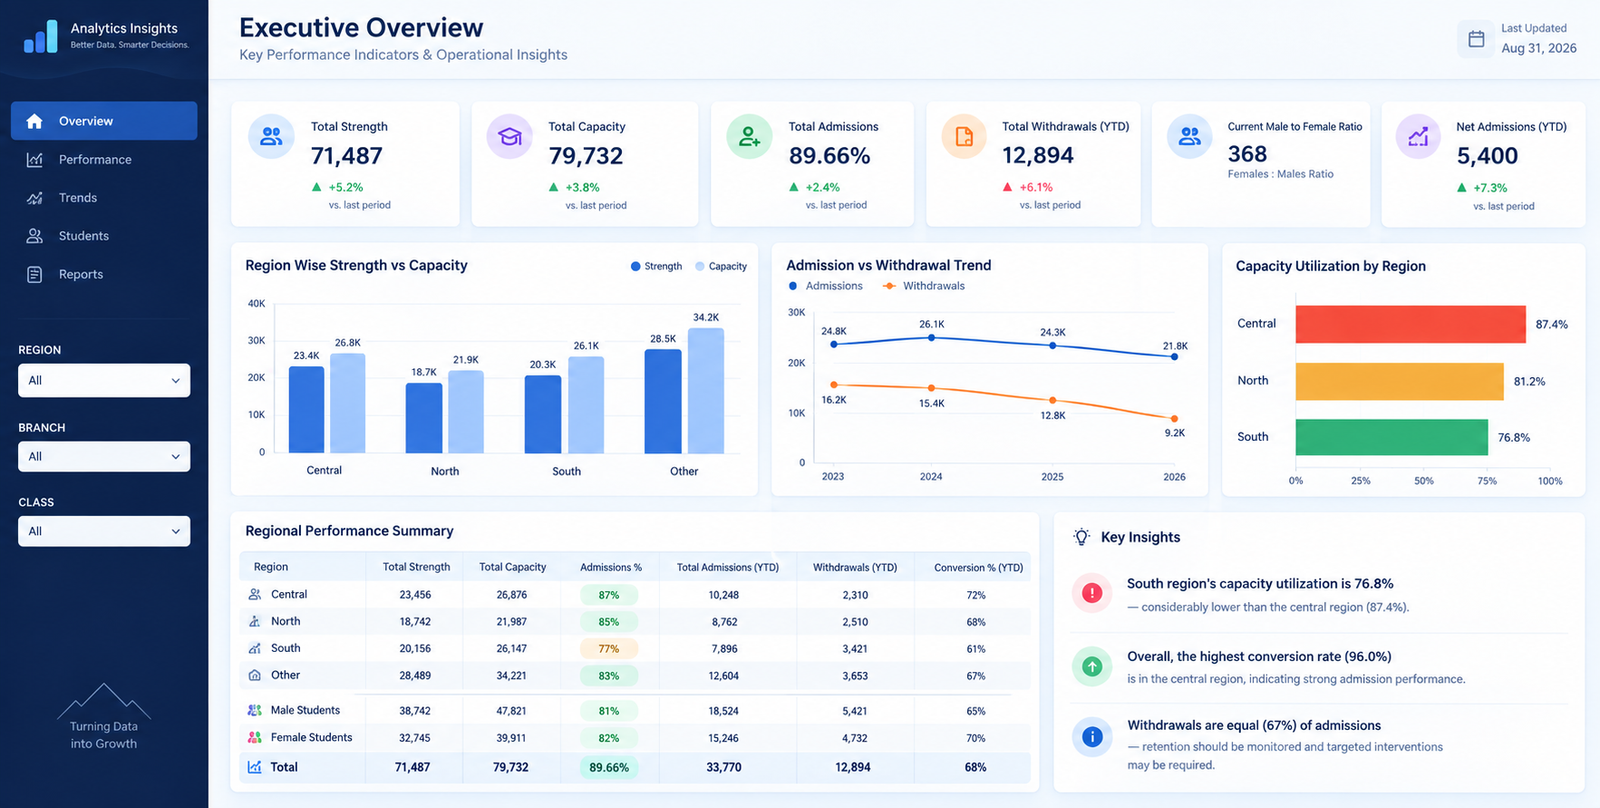The height and width of the screenshot is (808, 1600).
Task: Go to the Overview menu item
Action: pyautogui.click(x=104, y=121)
